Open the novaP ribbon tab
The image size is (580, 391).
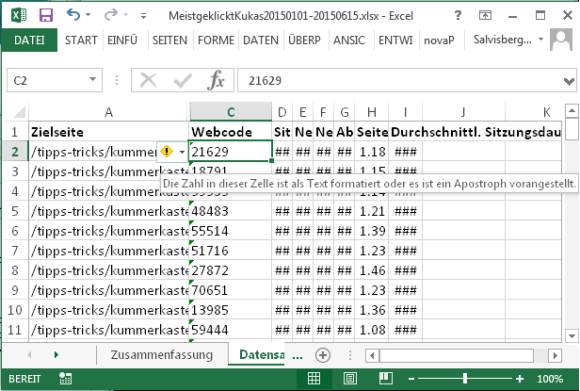(439, 40)
